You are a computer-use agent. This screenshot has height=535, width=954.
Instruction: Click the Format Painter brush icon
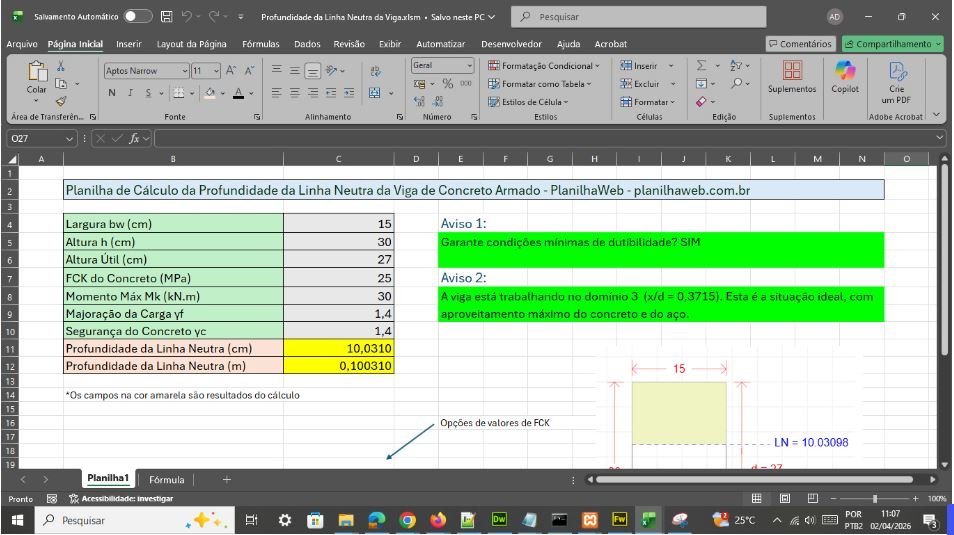[61, 101]
